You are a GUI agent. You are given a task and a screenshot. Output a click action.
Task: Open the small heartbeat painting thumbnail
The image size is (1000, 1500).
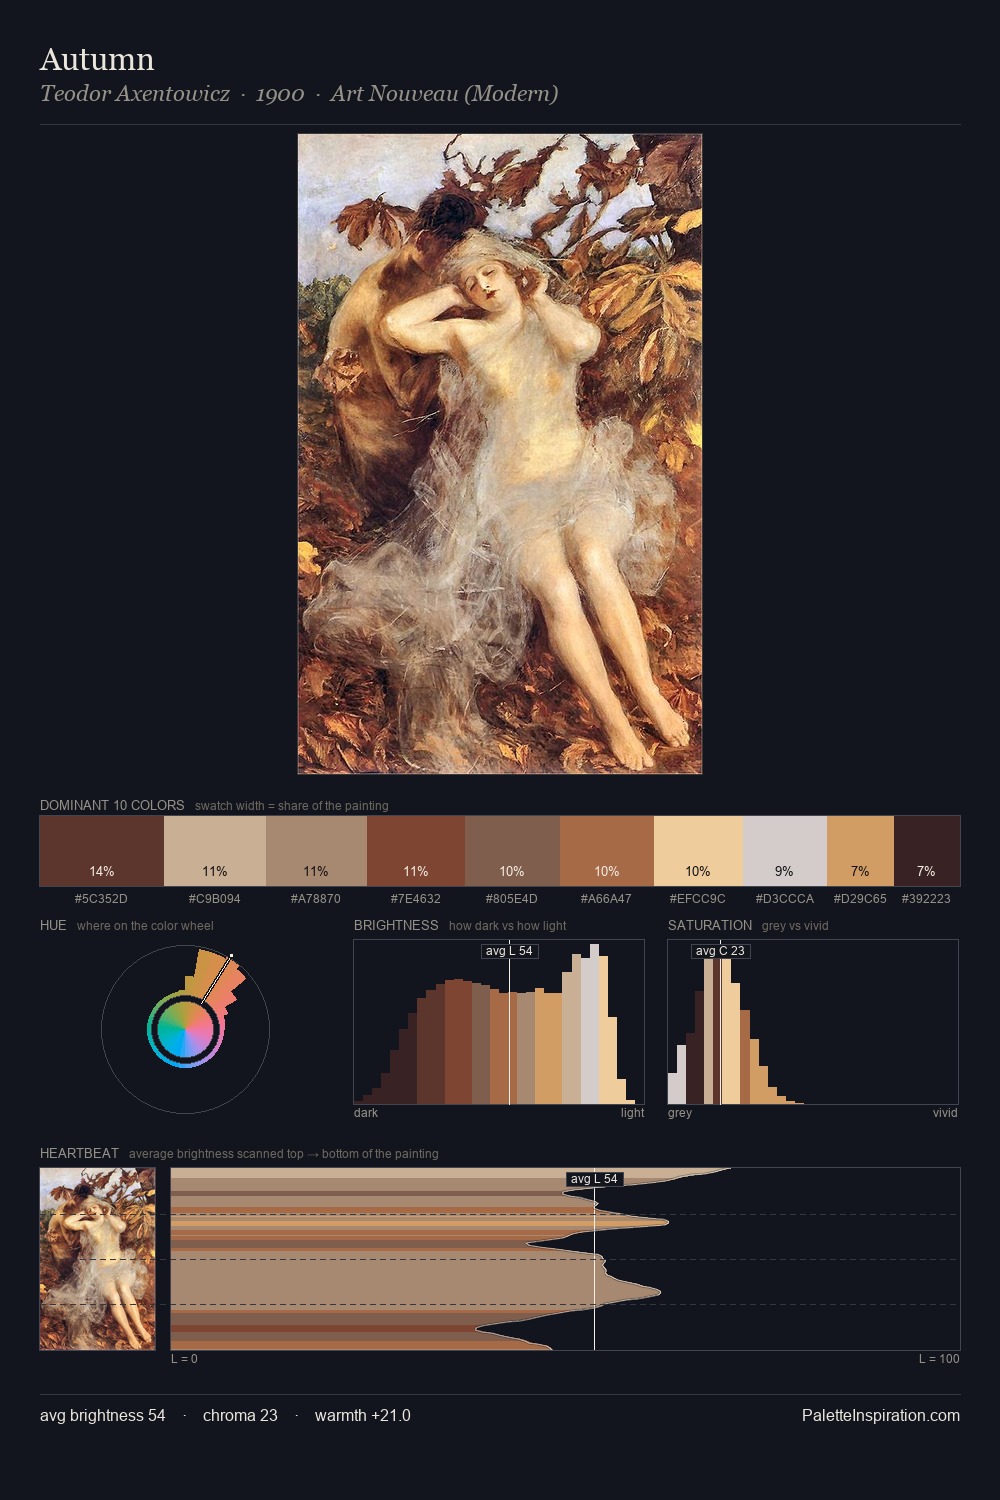[97, 1259]
